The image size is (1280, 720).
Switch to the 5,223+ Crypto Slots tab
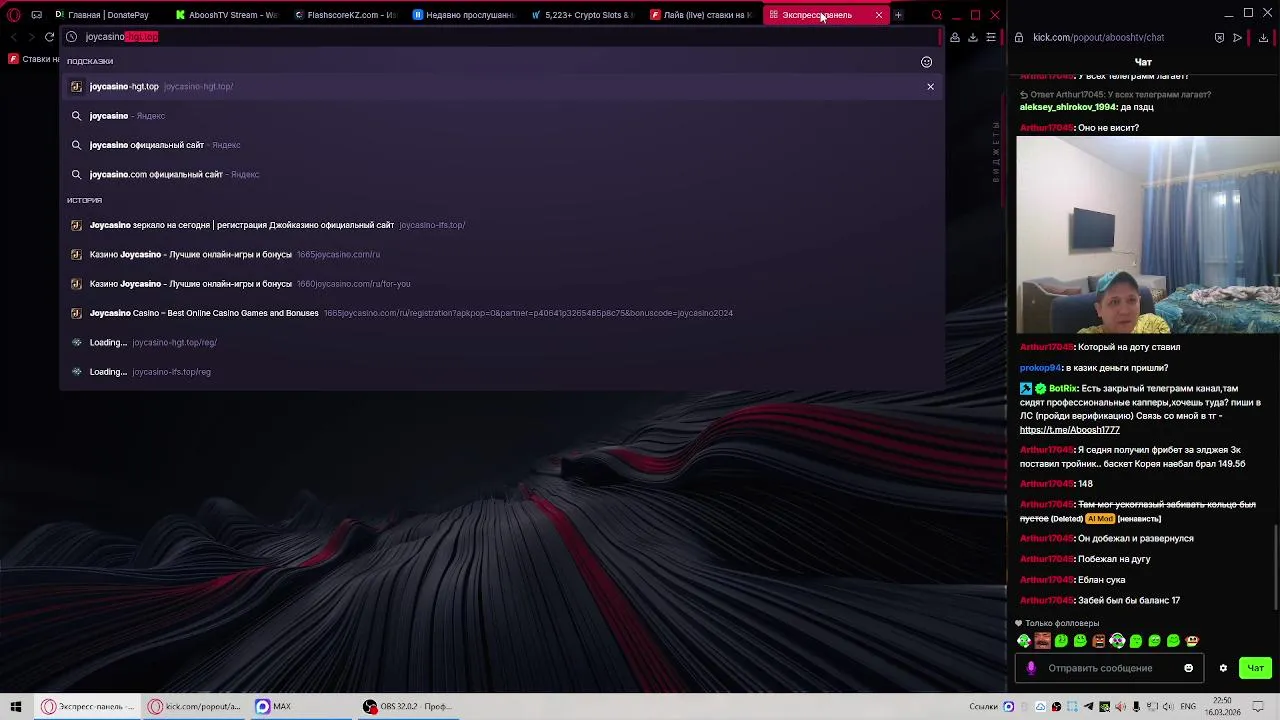pos(584,15)
